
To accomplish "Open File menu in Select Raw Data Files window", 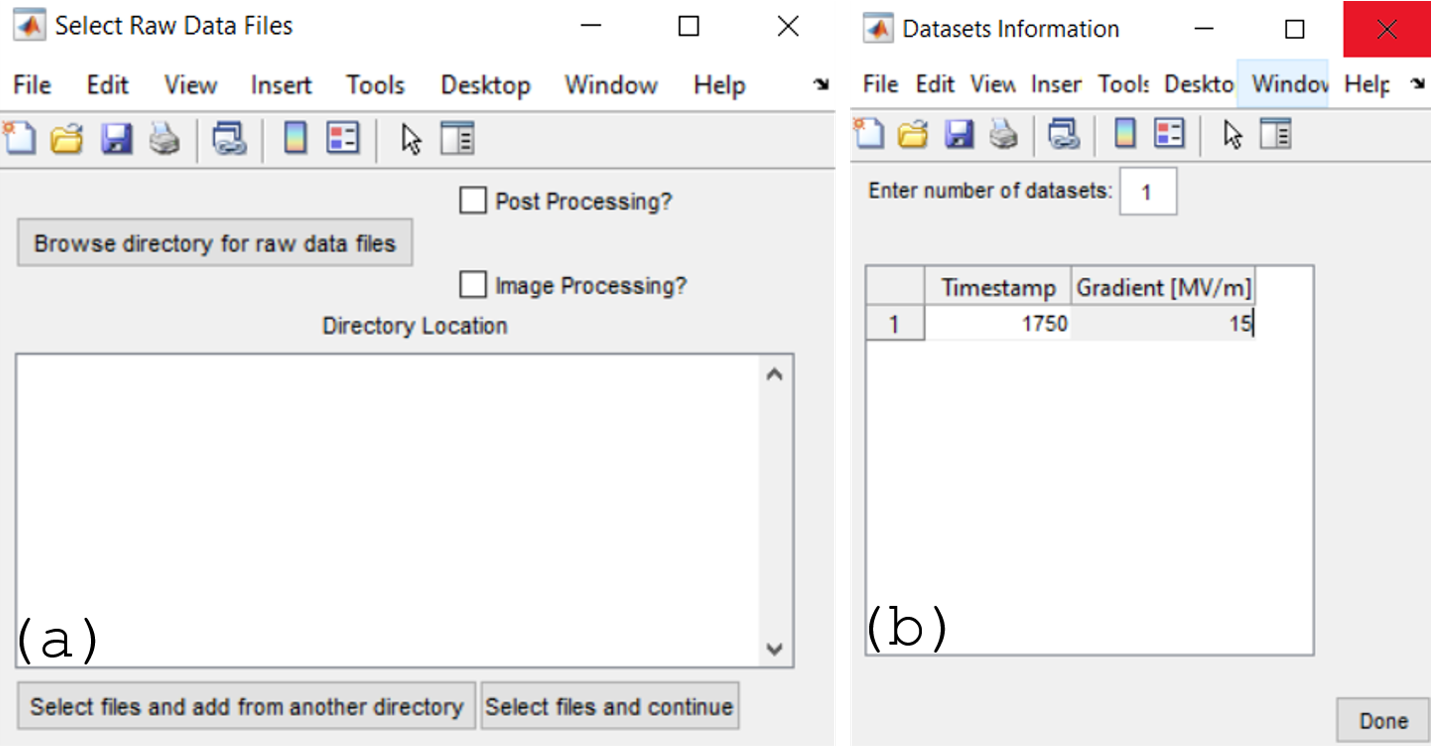I will [x=32, y=85].
